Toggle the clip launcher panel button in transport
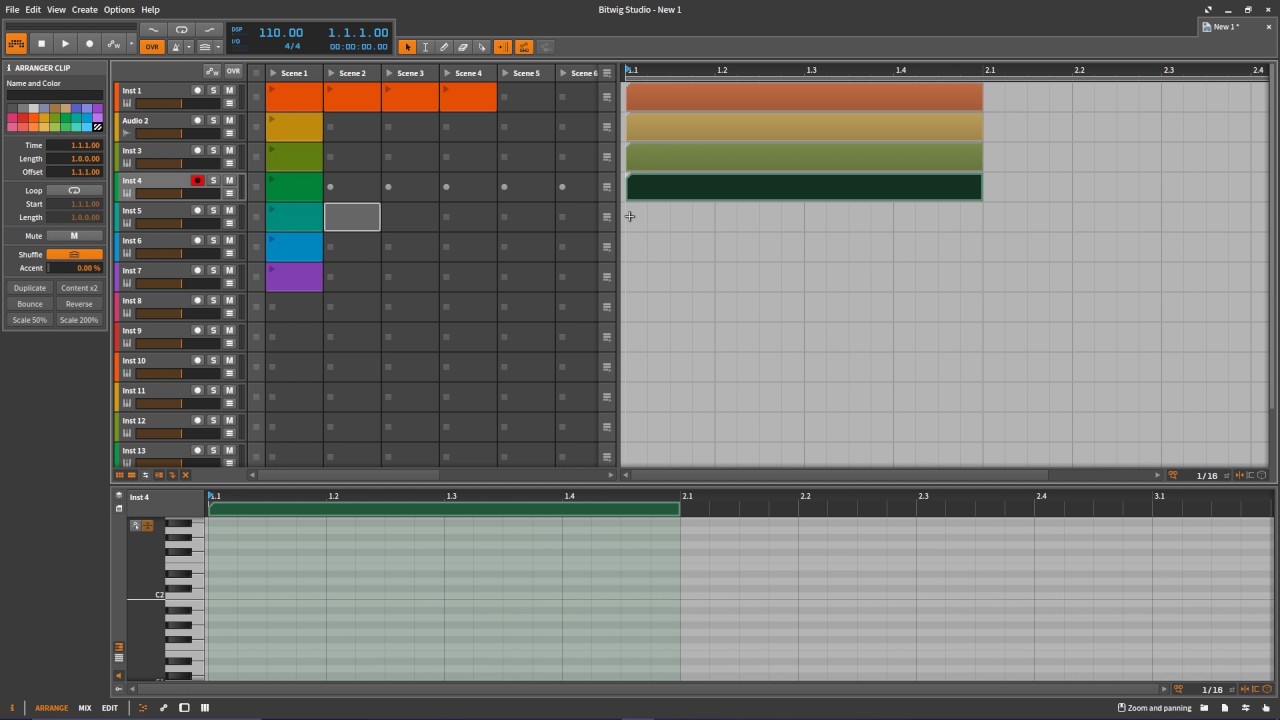1280x720 pixels. coord(16,44)
